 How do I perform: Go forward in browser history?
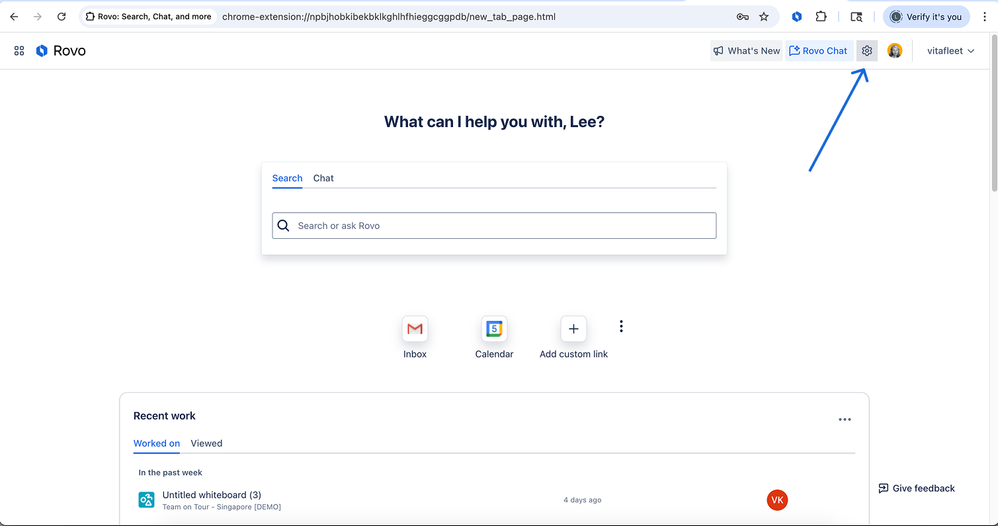38,17
